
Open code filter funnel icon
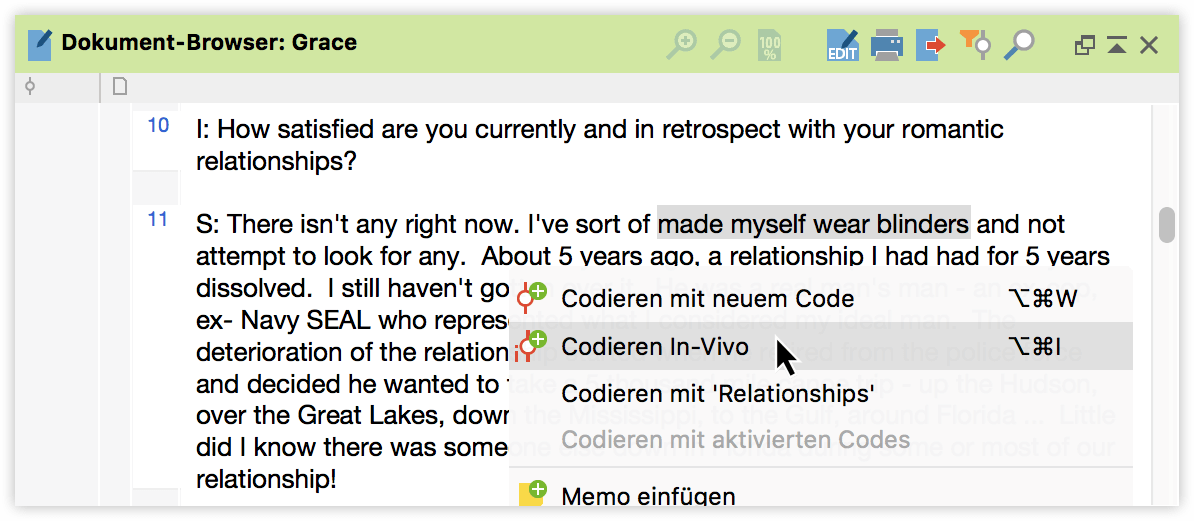point(975,43)
